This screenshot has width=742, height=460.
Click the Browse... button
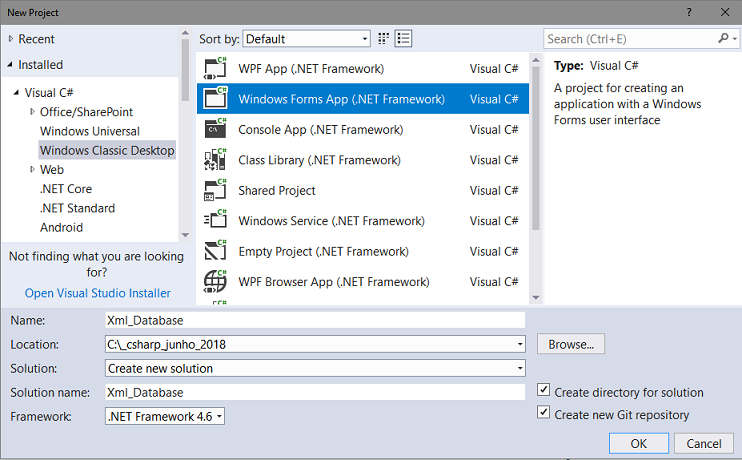coord(571,344)
